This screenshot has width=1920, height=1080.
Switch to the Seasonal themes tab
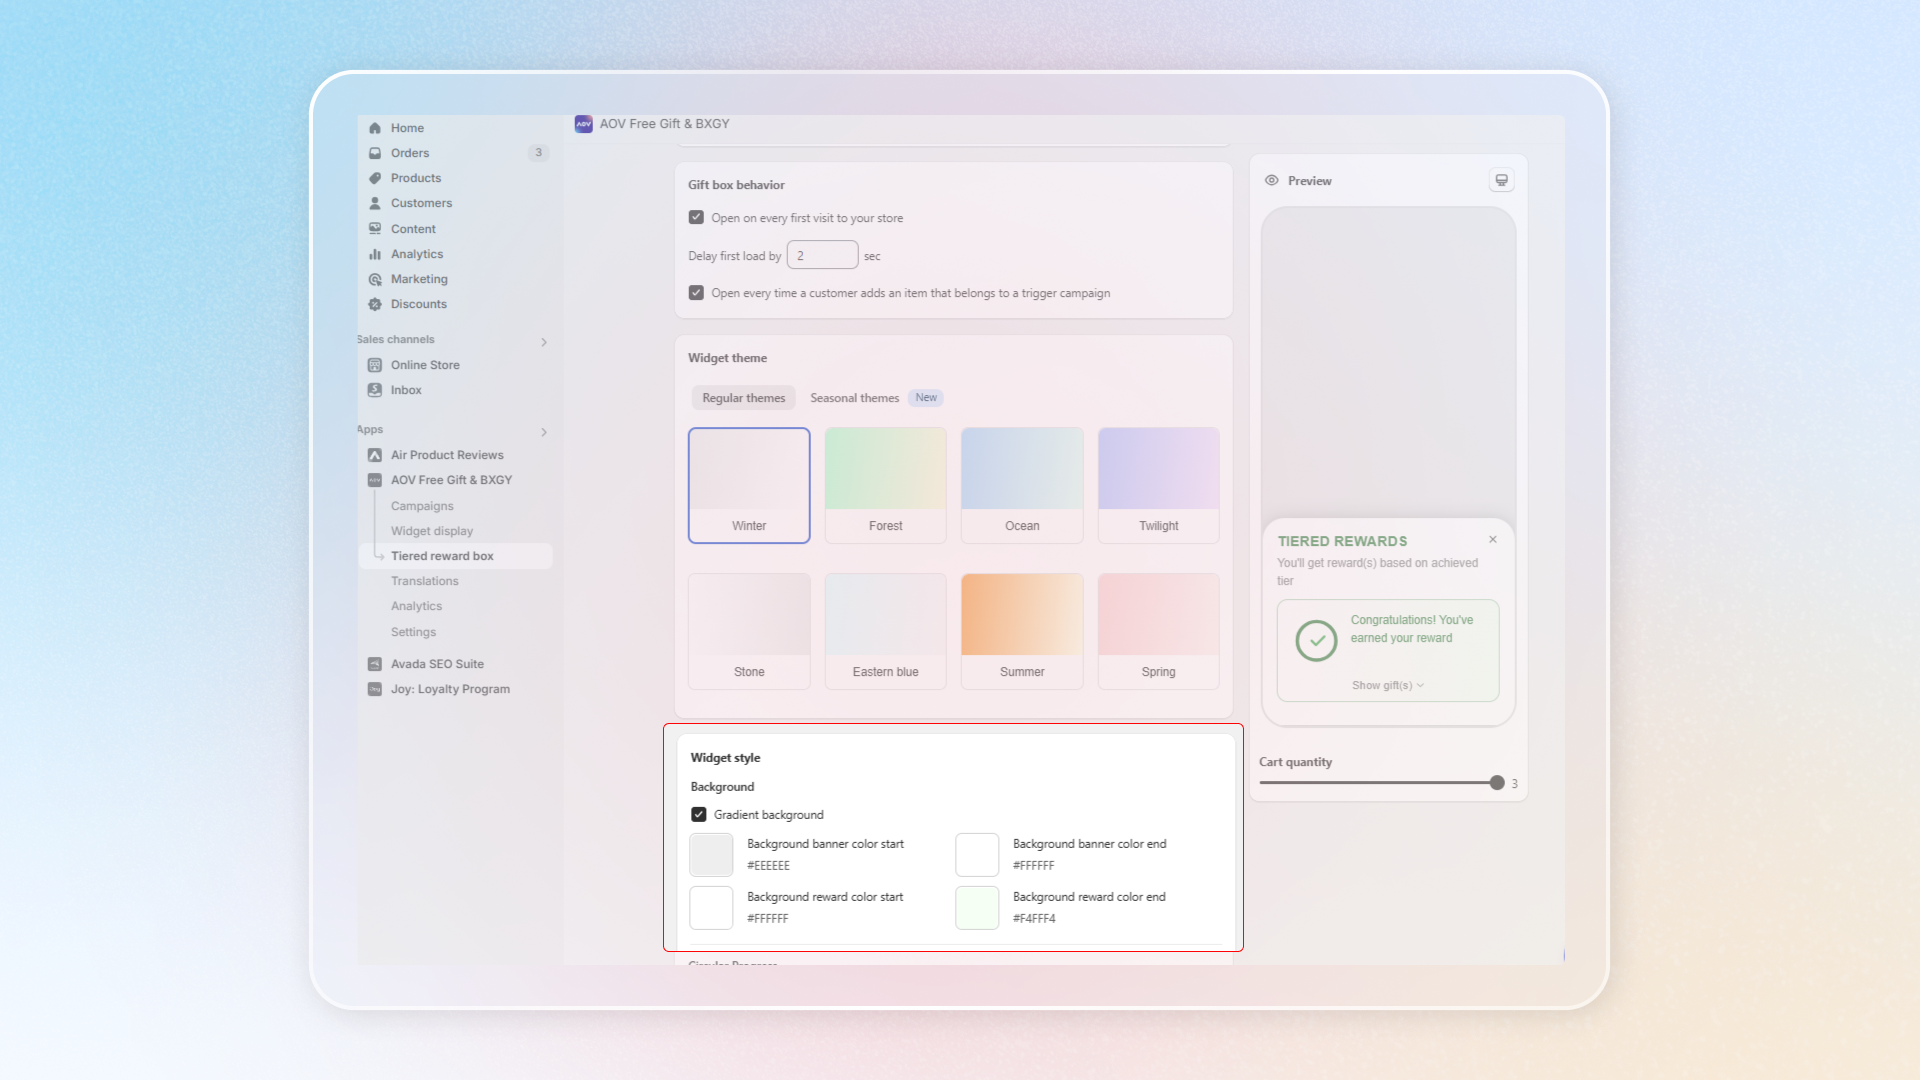[855, 398]
